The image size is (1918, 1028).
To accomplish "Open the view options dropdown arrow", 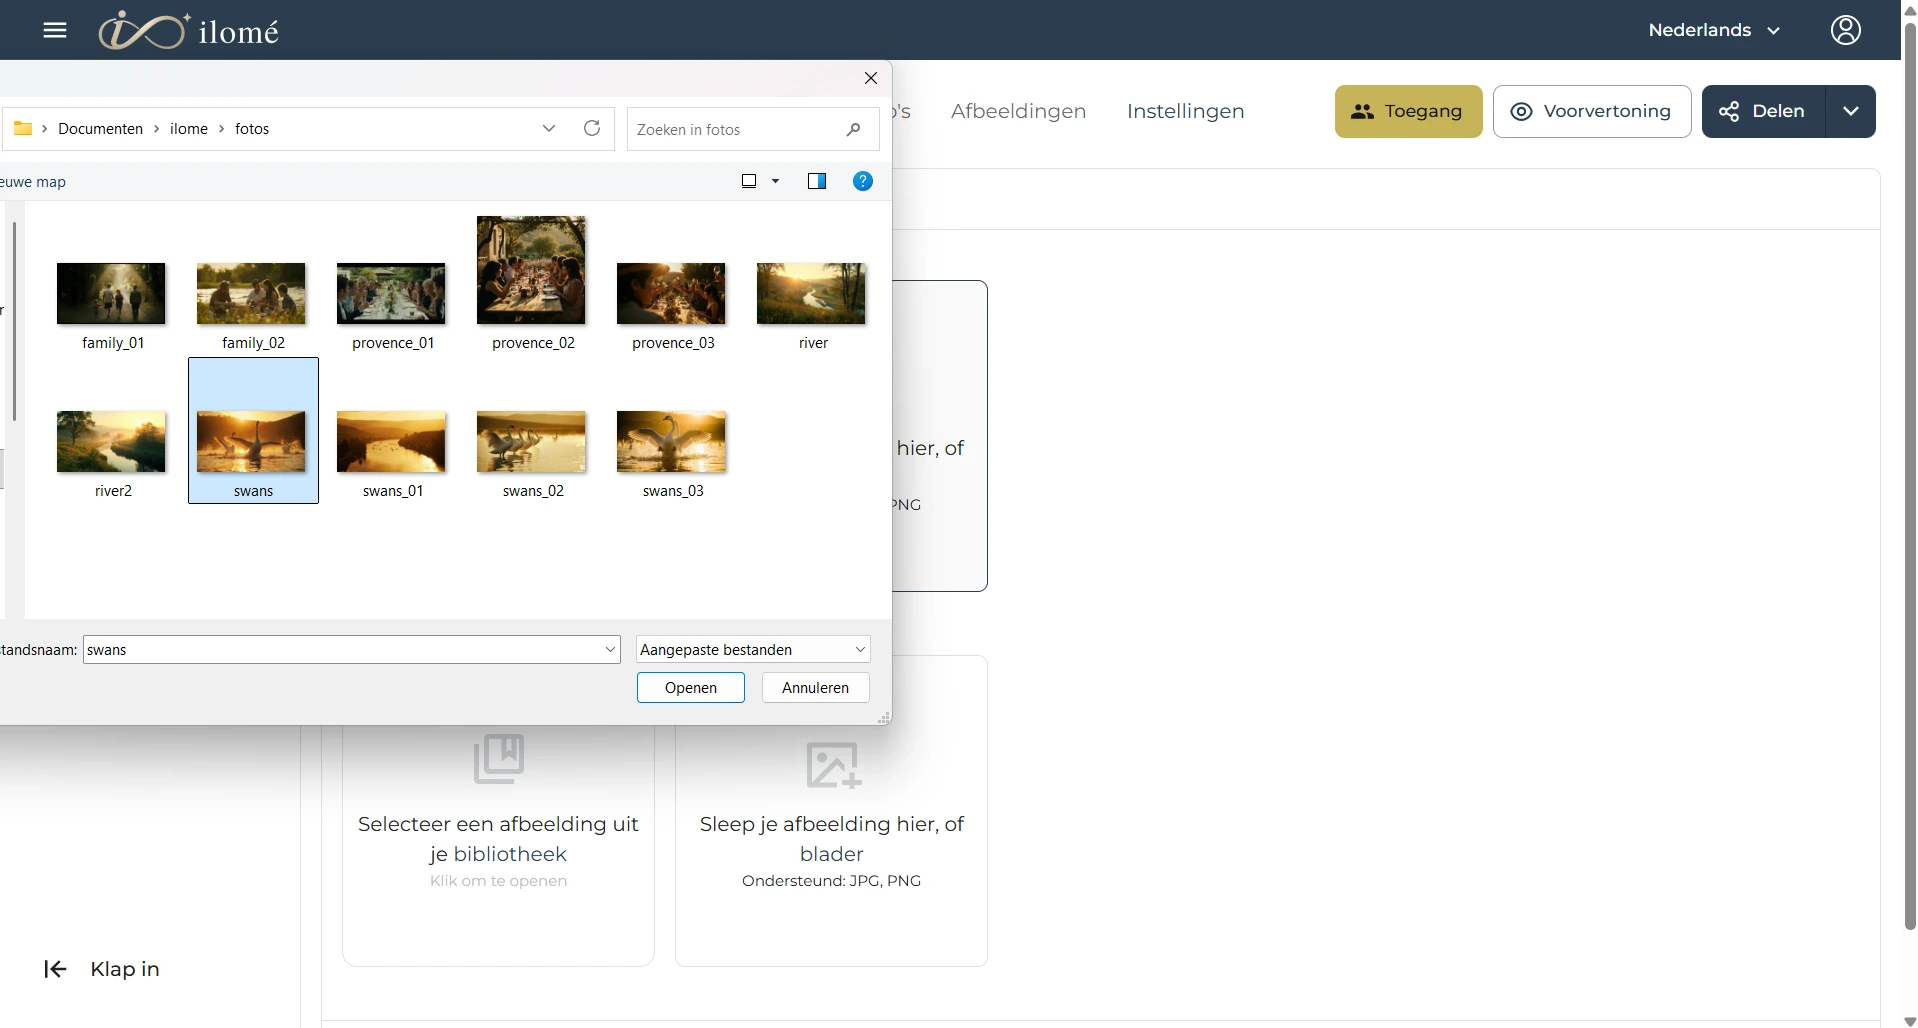I will 775,181.
